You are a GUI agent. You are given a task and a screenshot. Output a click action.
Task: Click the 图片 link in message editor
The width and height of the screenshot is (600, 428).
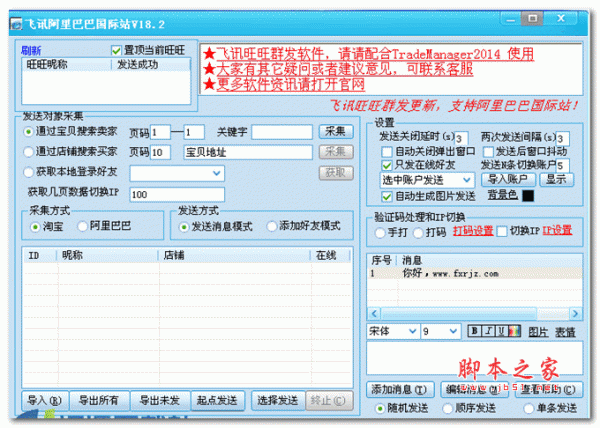(x=538, y=332)
